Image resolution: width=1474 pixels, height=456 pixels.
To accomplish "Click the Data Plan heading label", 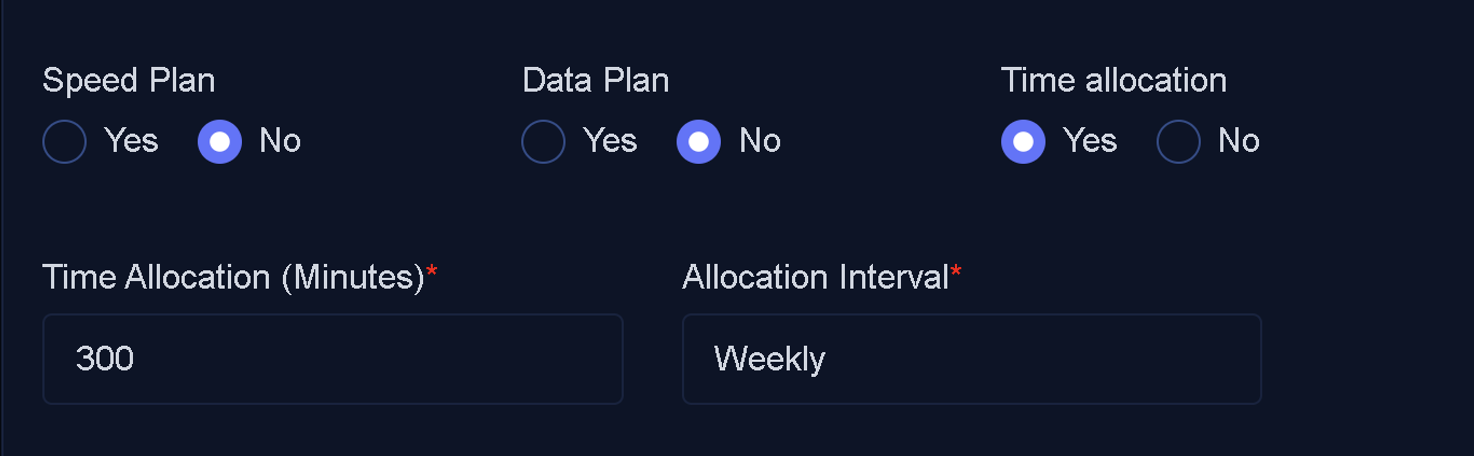I will pyautogui.click(x=596, y=80).
